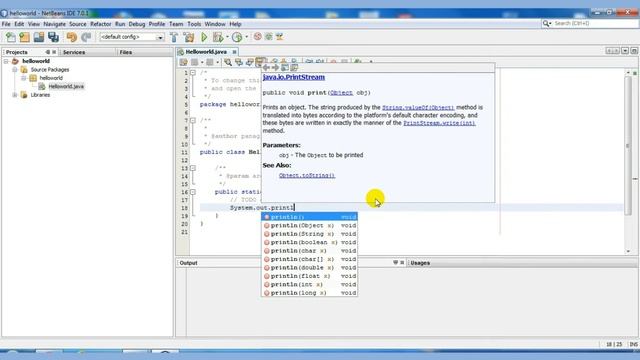Click the New File toolbar icon
Screen dimensions: 640x360
[x=11, y=37]
